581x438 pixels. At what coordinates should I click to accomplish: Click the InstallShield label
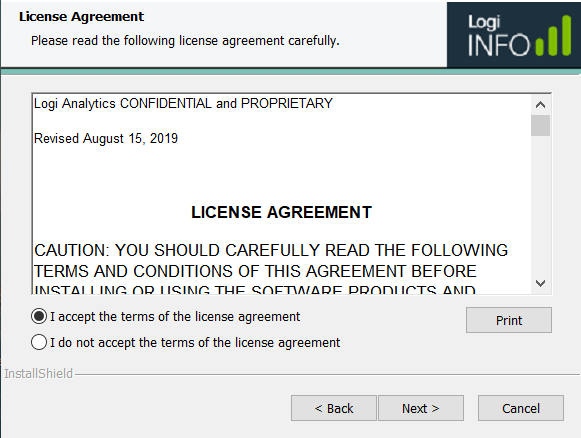(x=39, y=374)
